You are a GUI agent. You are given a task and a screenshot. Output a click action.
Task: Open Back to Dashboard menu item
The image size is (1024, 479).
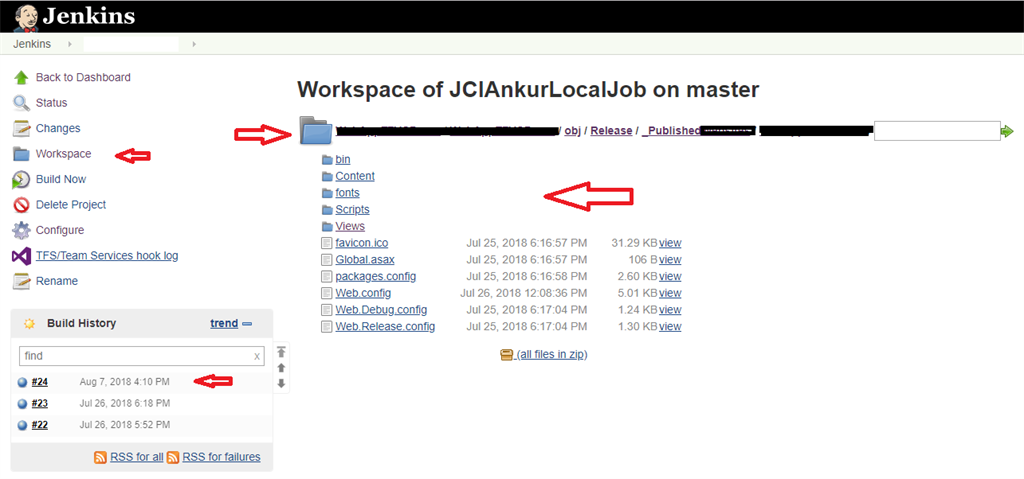tap(83, 77)
